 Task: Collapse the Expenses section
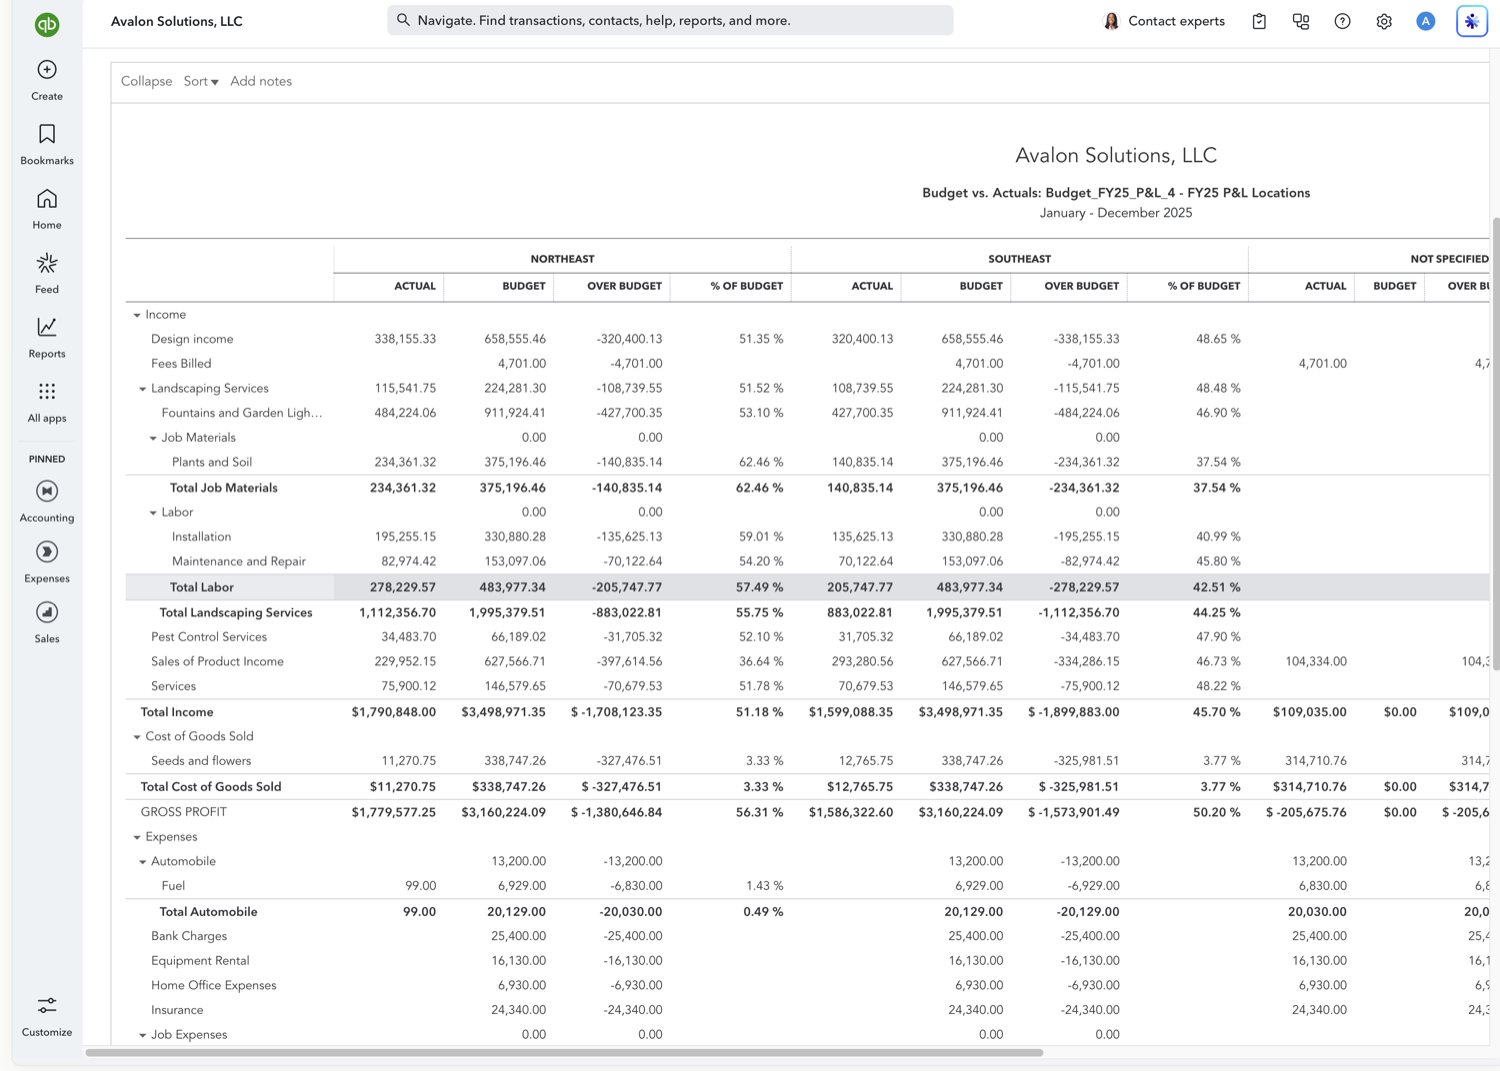point(137,837)
